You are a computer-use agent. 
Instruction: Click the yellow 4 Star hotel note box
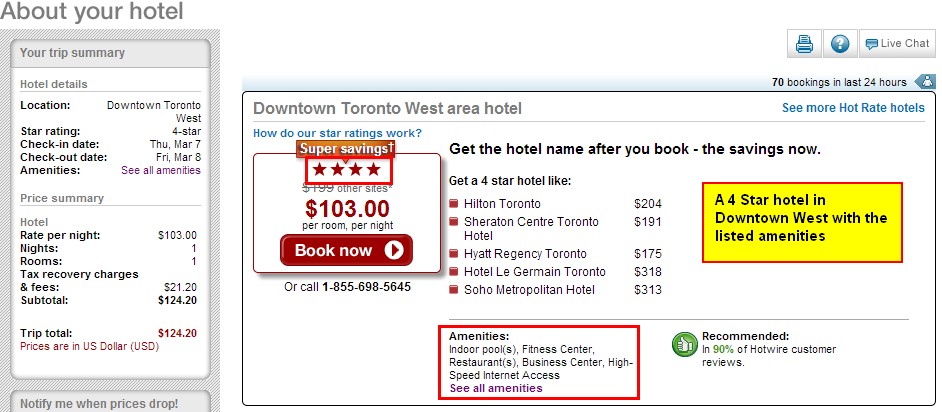pyautogui.click(x=802, y=222)
